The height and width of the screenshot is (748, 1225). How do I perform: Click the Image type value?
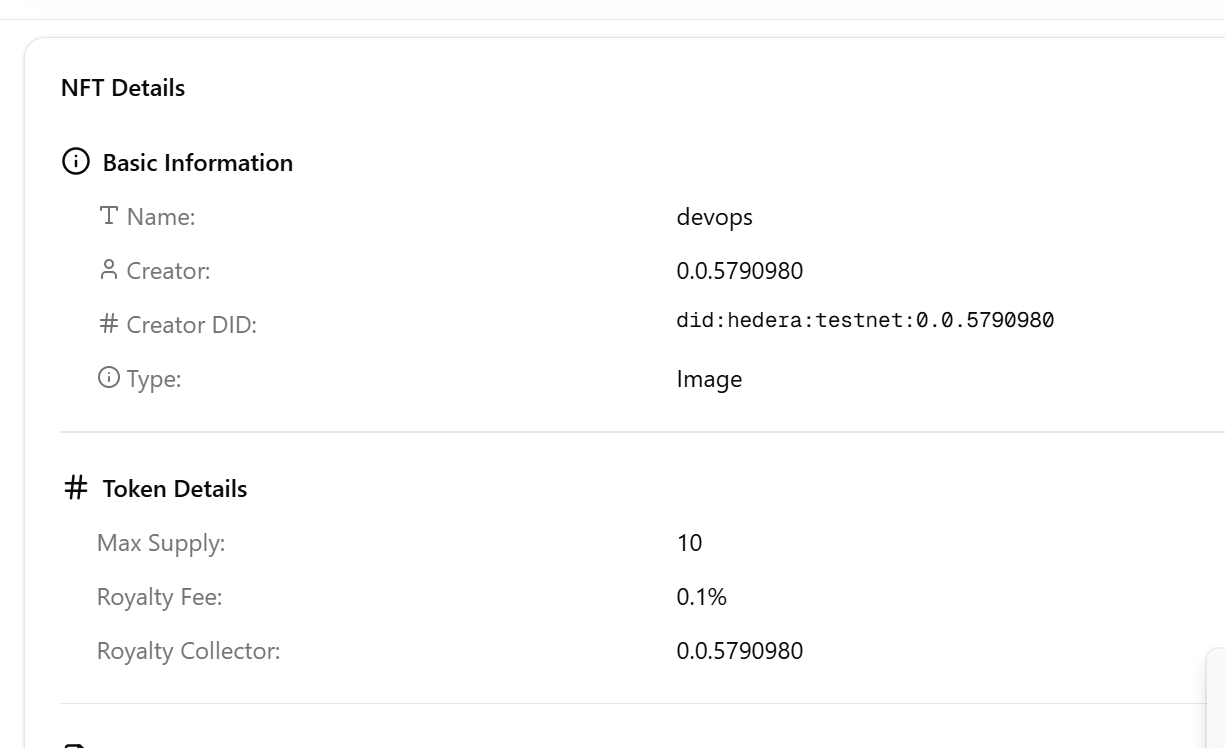click(x=709, y=379)
